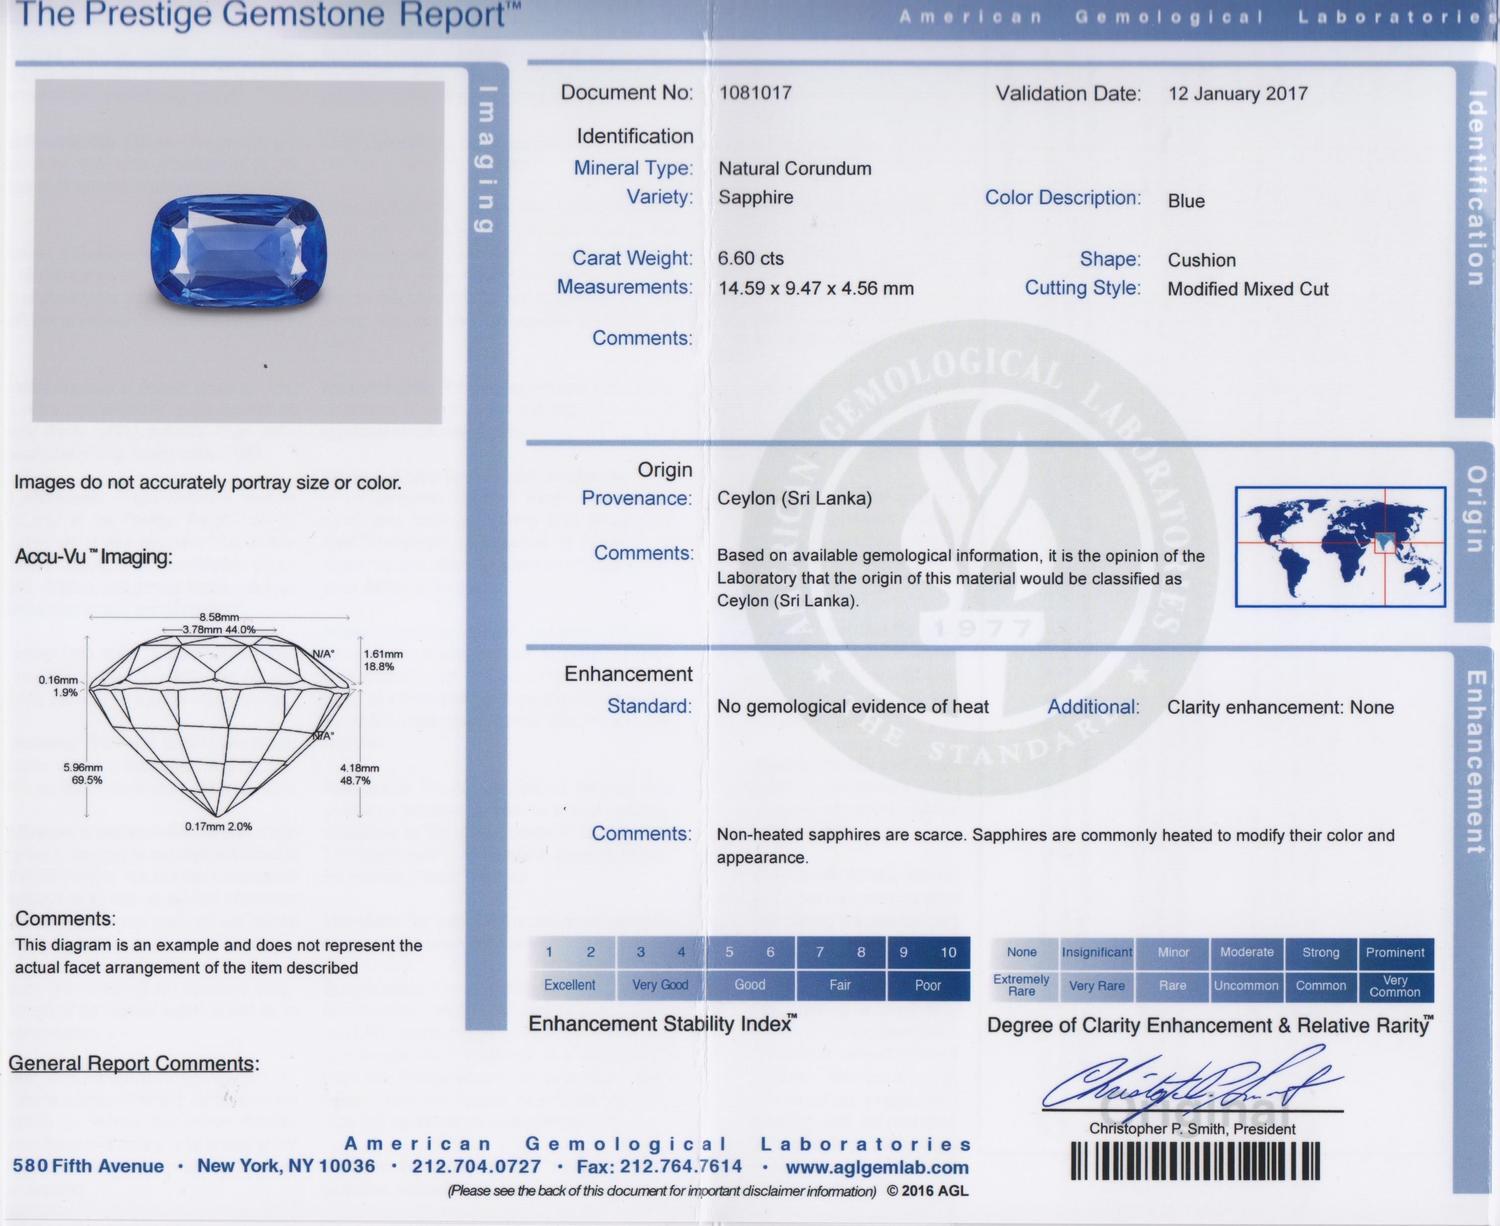
Task: Select the Good stability index cell
Action: click(750, 985)
